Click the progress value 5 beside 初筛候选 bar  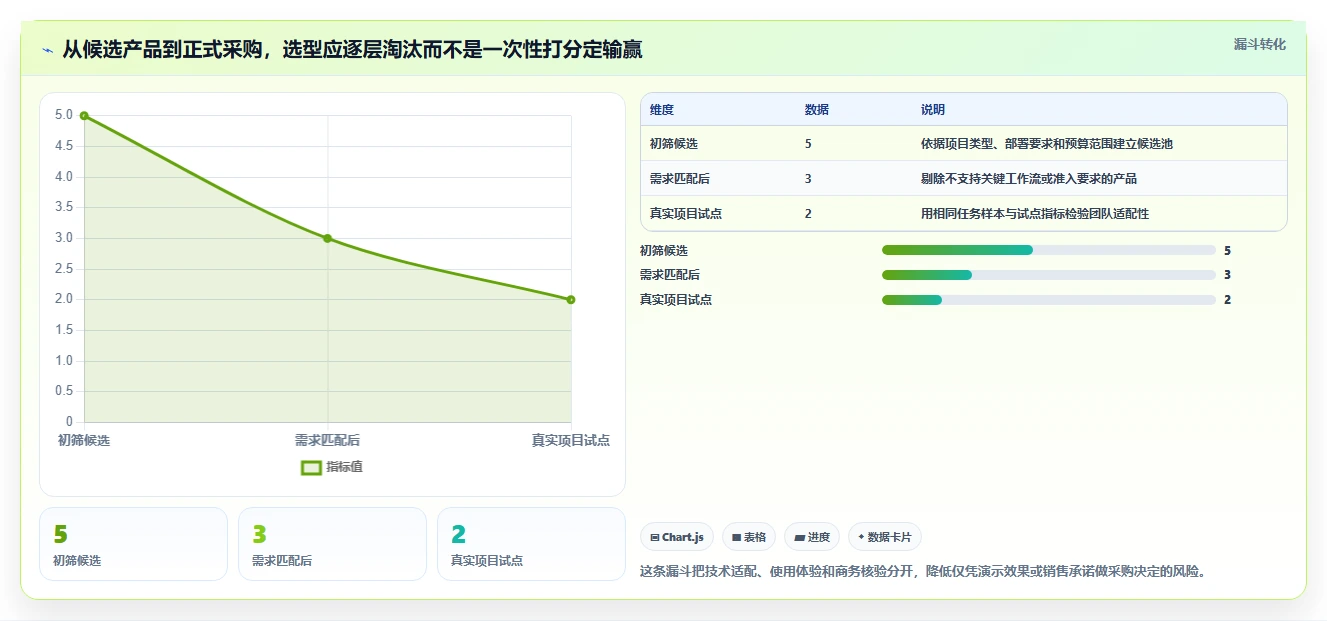coord(1227,250)
